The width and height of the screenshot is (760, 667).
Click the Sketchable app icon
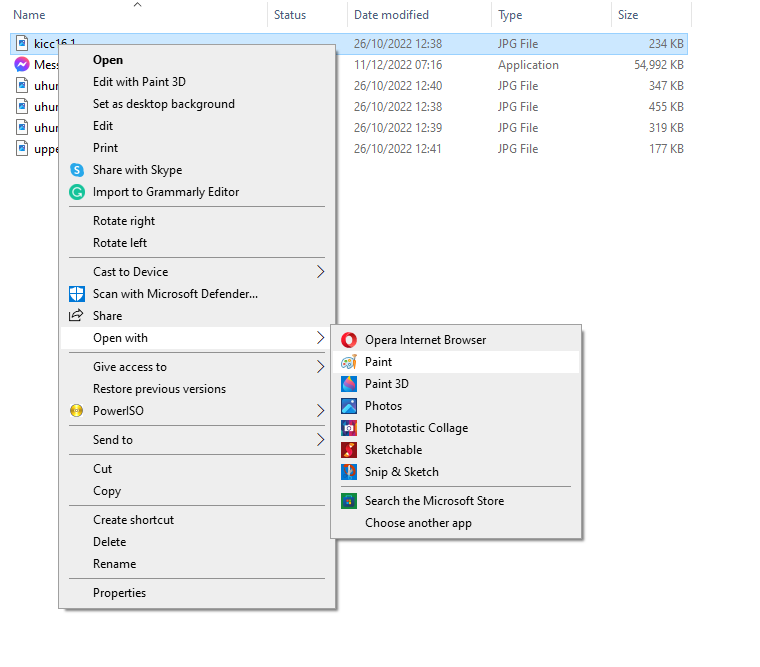click(x=349, y=450)
